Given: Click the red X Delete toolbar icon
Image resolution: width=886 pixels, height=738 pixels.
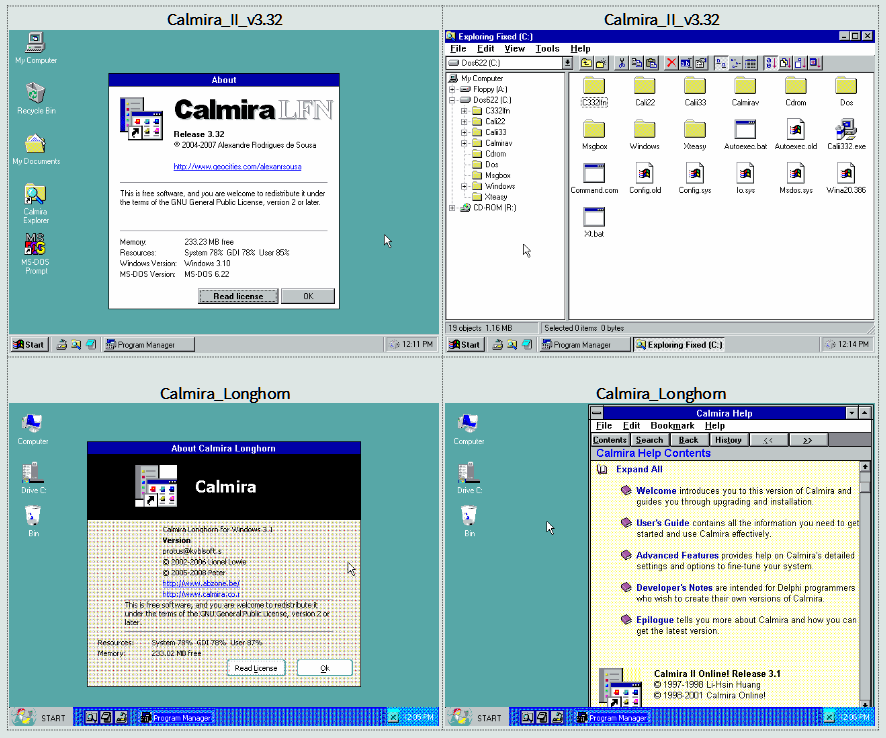Looking at the screenshot, I should [671, 63].
